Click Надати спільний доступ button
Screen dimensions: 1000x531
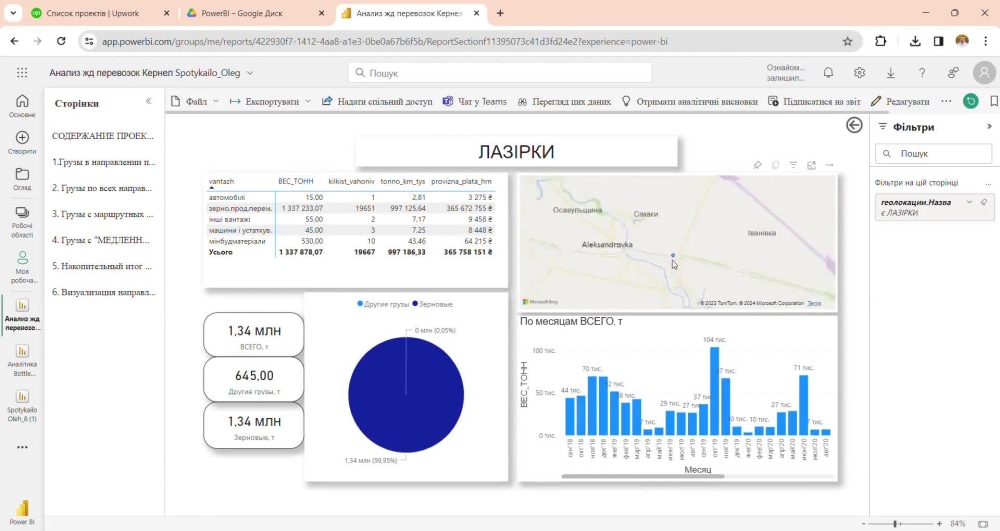tap(377, 101)
